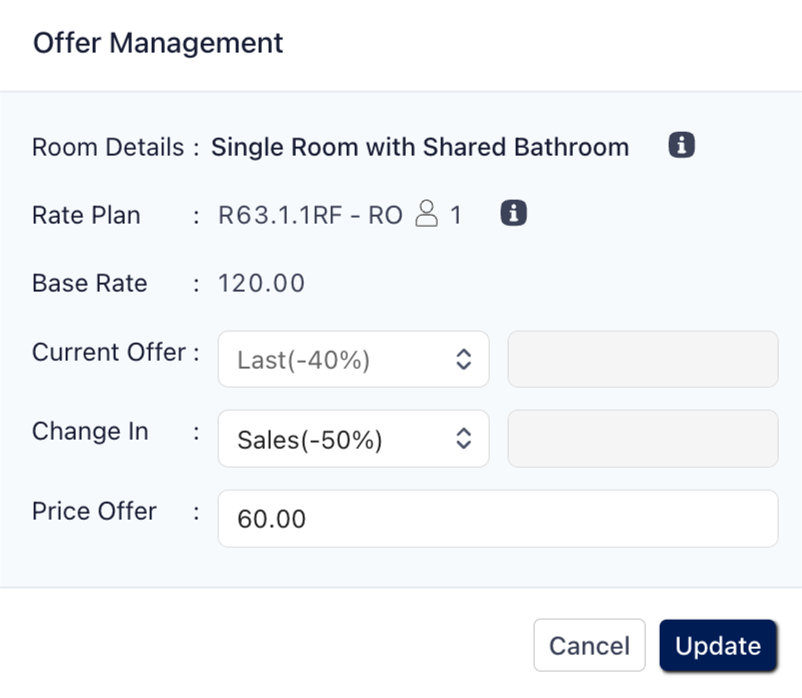Image resolution: width=802 pixels, height=698 pixels.
Task: Click the Price Offer label
Action: (94, 512)
